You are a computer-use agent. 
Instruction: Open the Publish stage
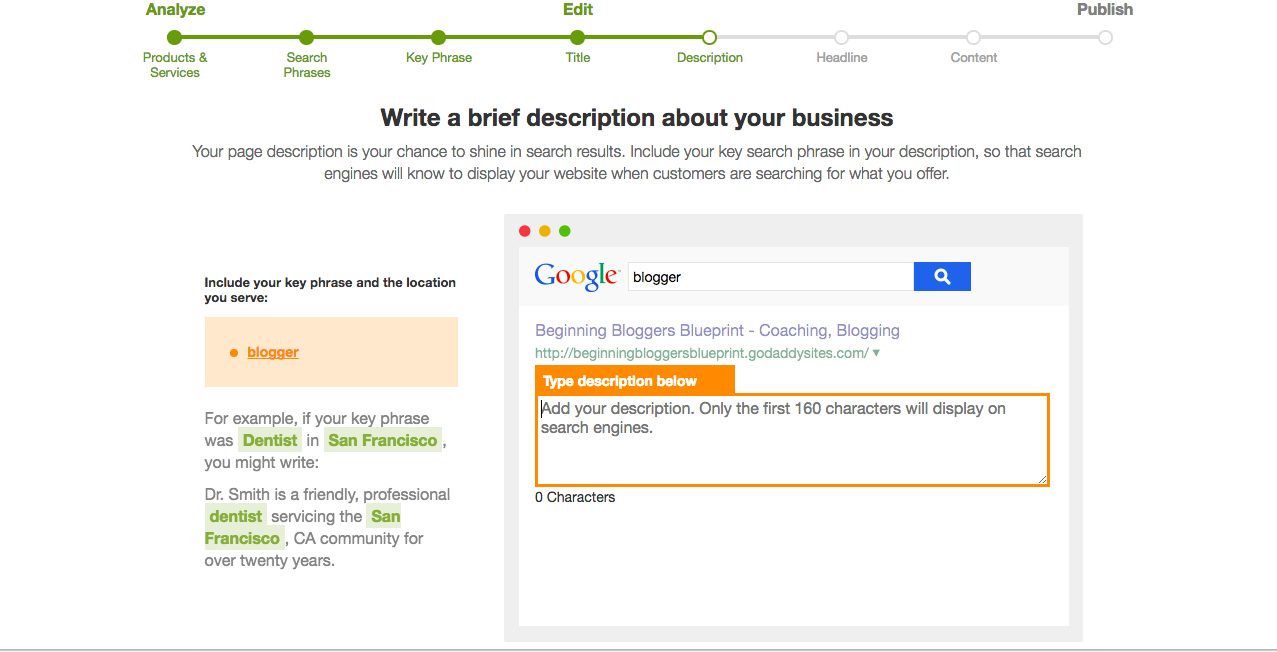point(1105,10)
